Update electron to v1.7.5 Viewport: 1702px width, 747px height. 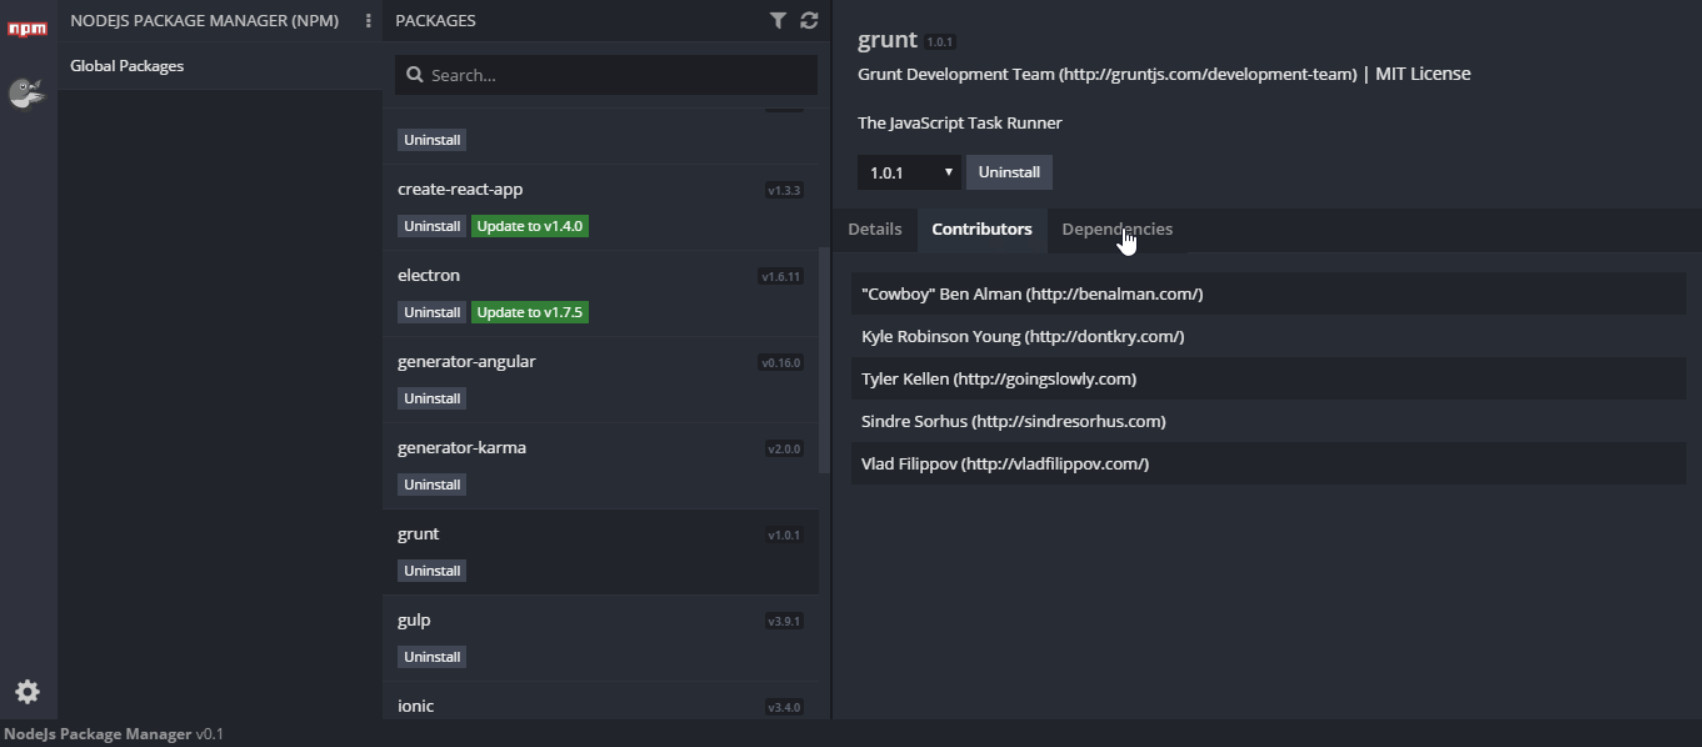tap(530, 312)
